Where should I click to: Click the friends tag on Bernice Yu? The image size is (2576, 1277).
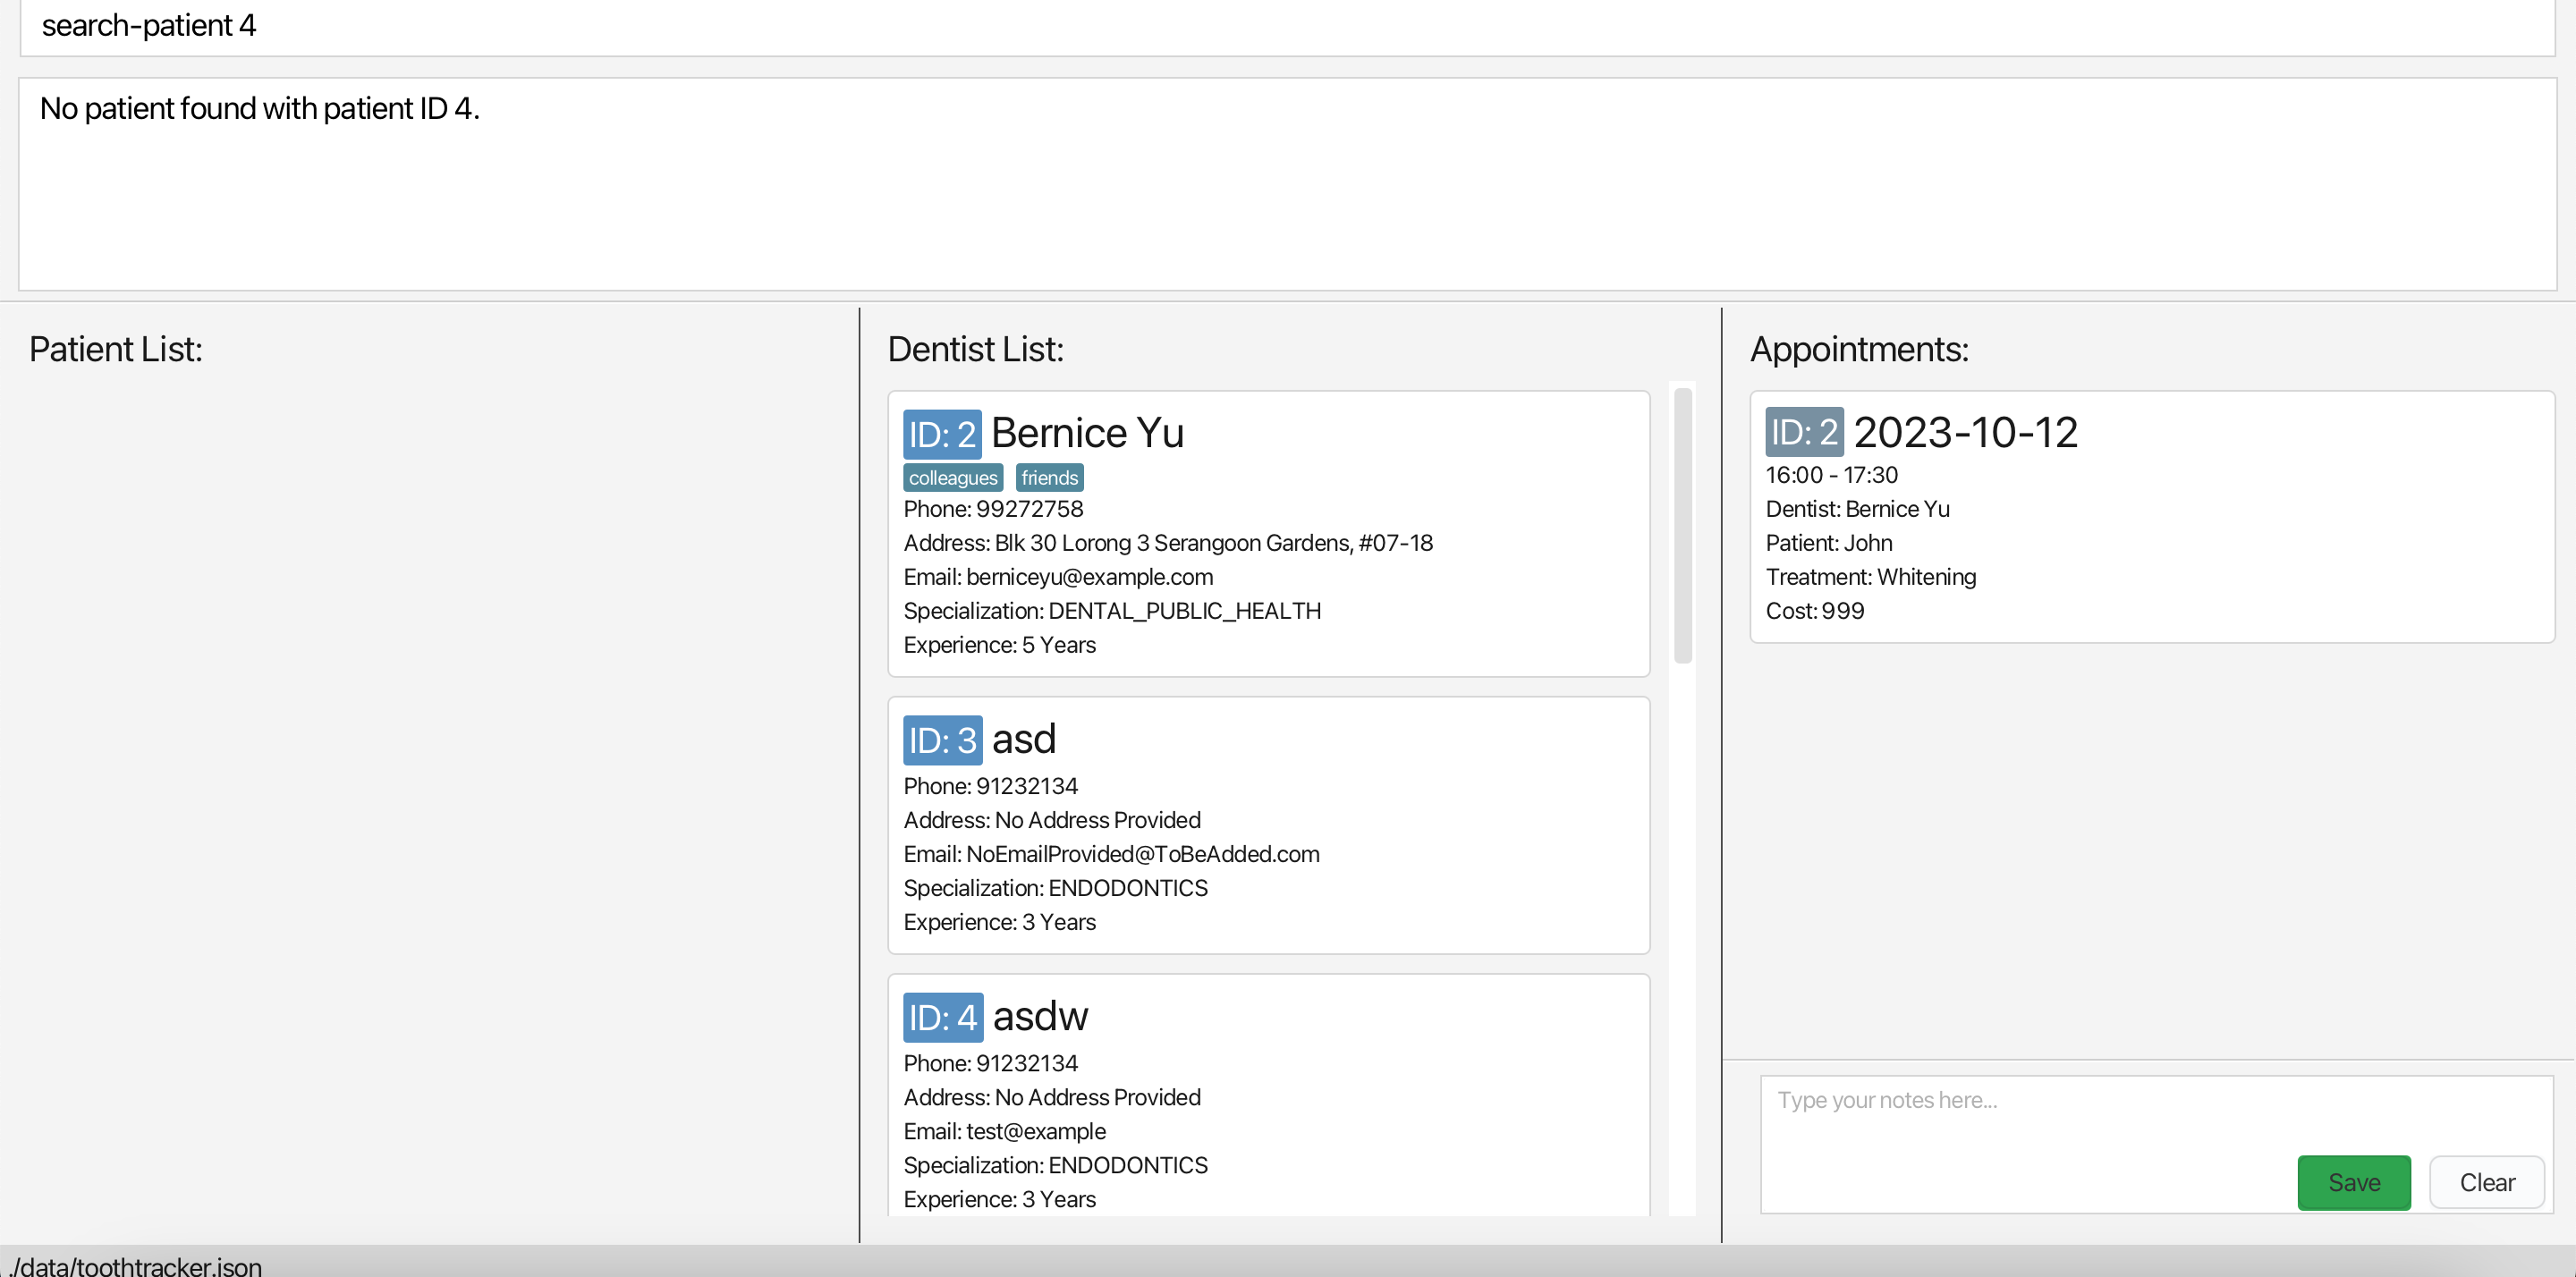(1049, 478)
